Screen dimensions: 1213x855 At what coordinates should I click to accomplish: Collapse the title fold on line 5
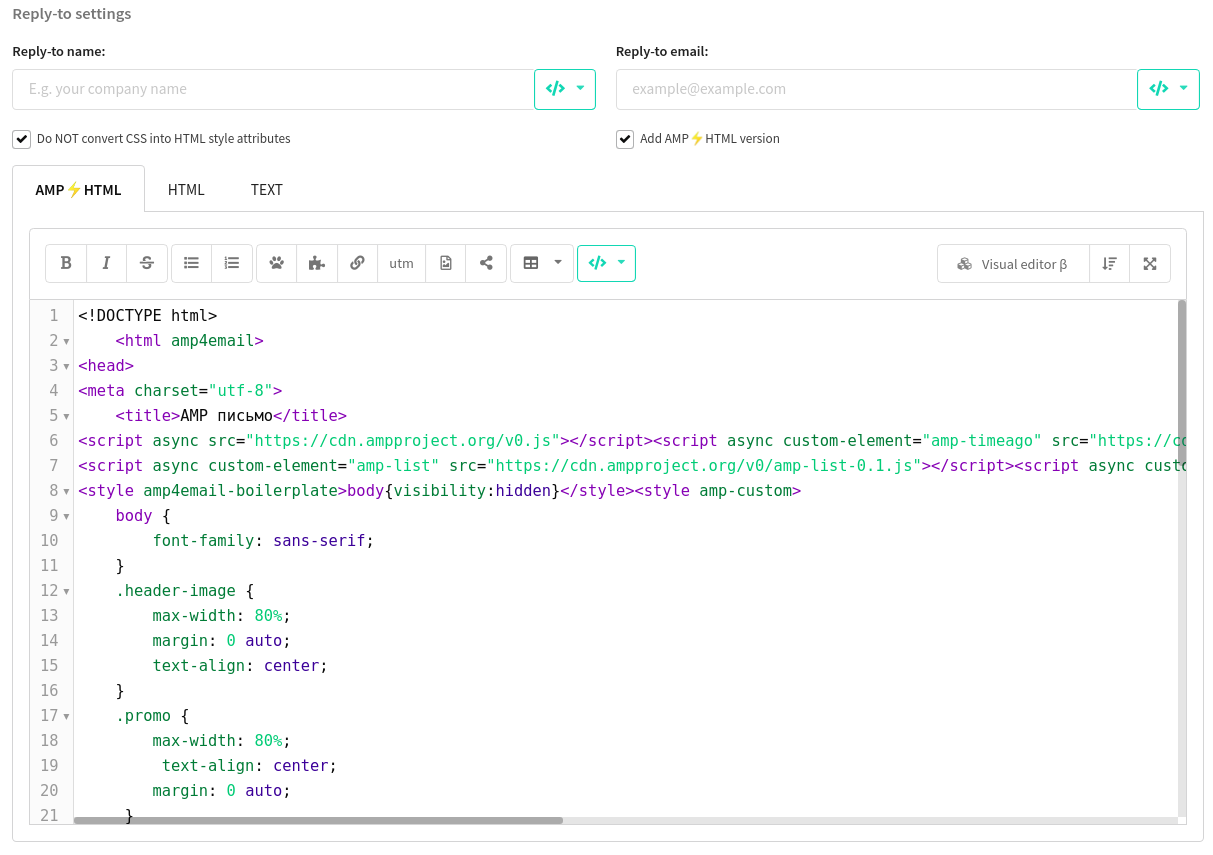coord(66,416)
